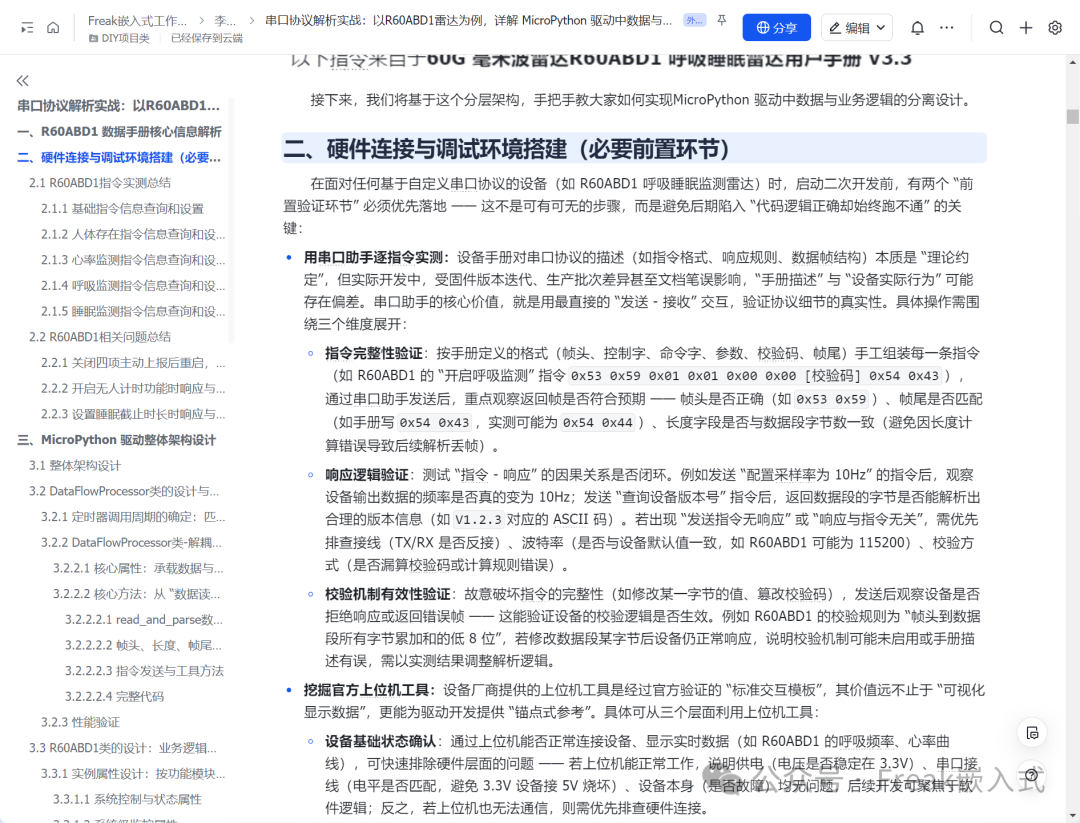Select outline item 2.1 R60ABD1指令实测总结
This screenshot has width=1080, height=823.
point(100,183)
